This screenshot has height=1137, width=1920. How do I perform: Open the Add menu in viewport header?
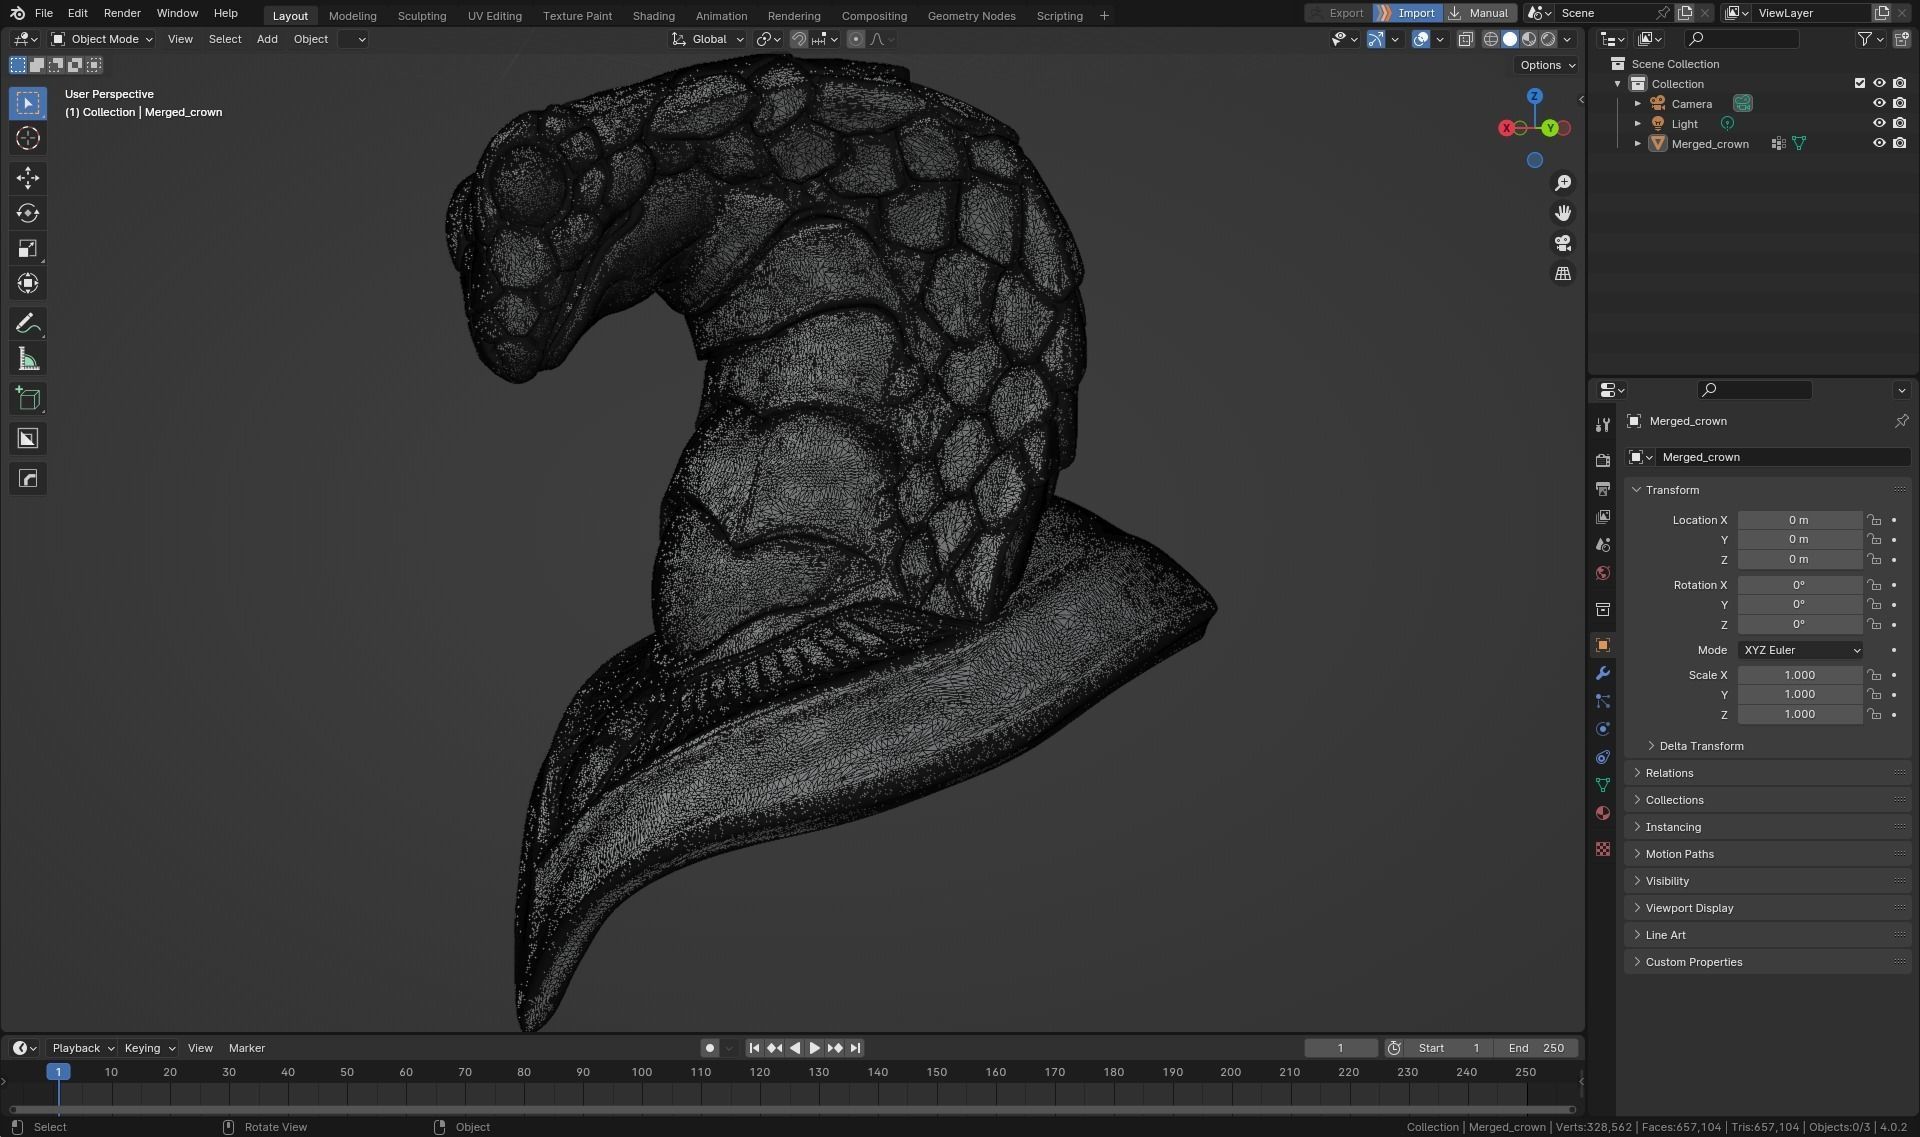[x=267, y=39]
